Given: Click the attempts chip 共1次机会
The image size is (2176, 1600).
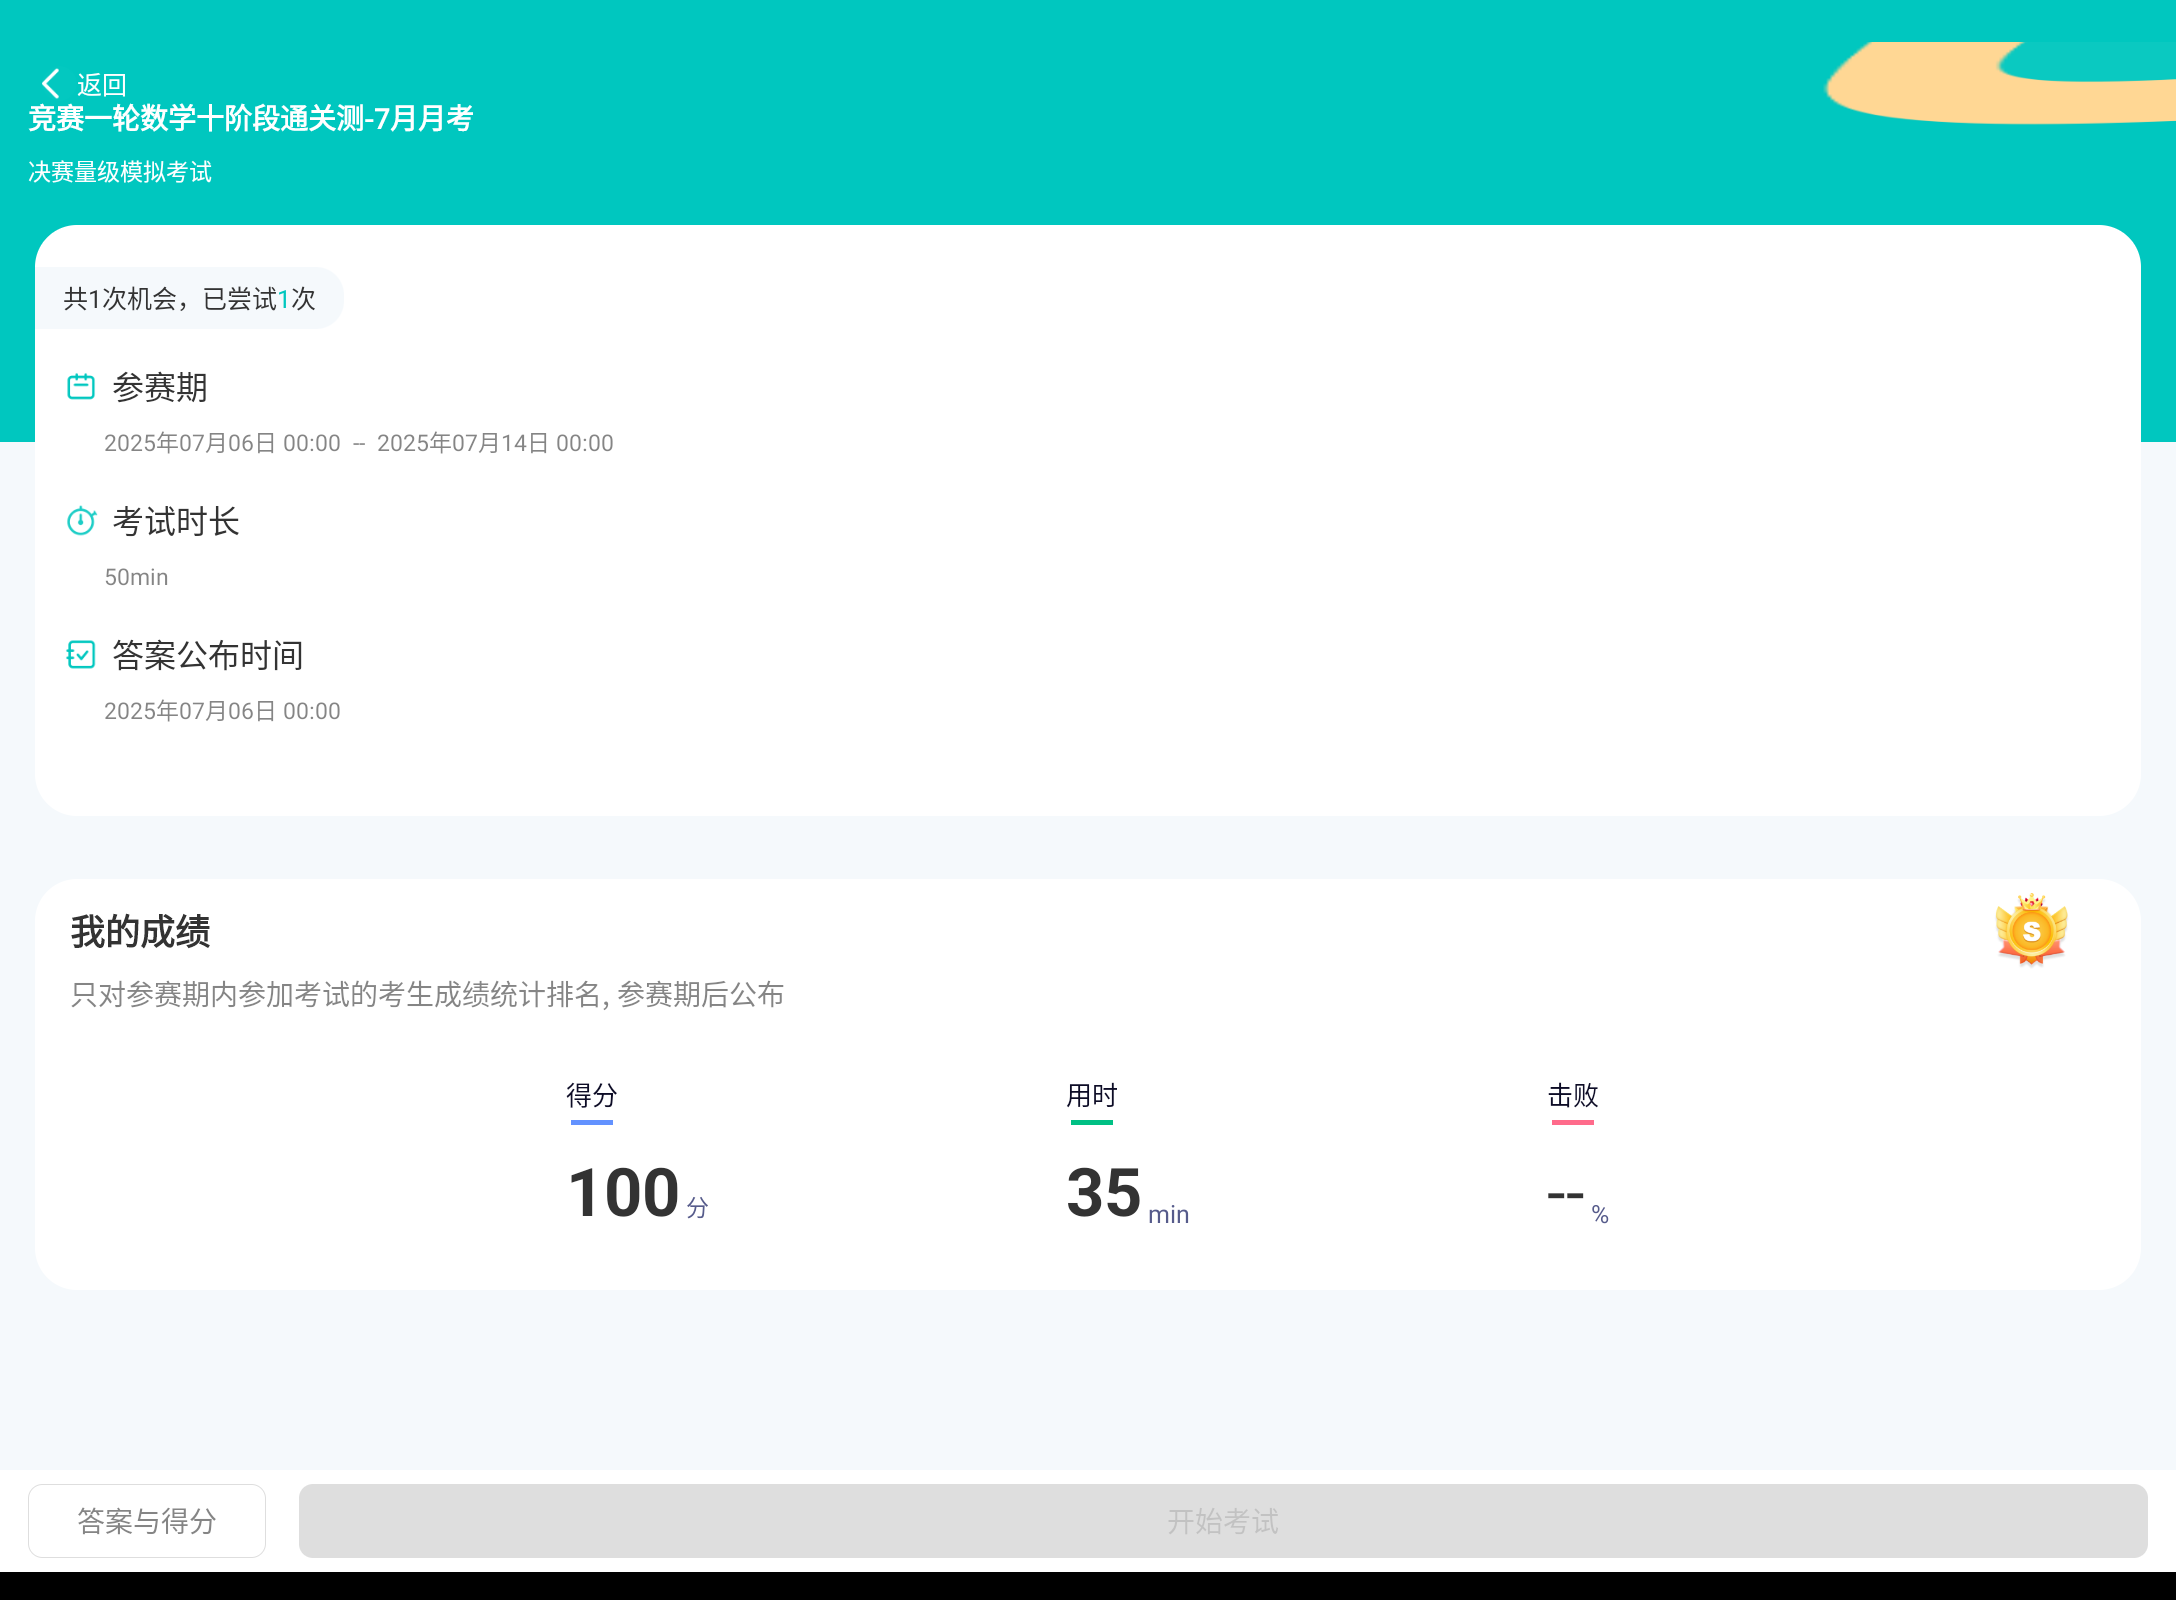Looking at the screenshot, I should [190, 299].
